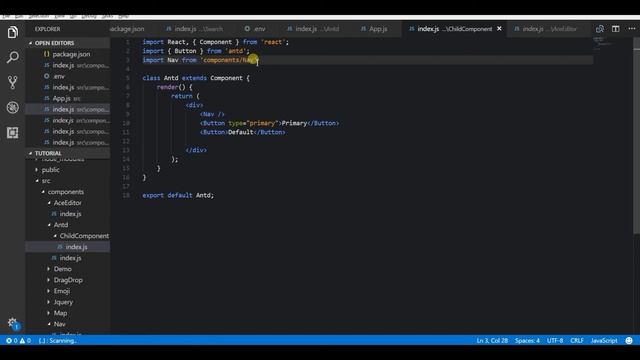Open the Search view in activity bar
The height and width of the screenshot is (360, 640).
13,58
